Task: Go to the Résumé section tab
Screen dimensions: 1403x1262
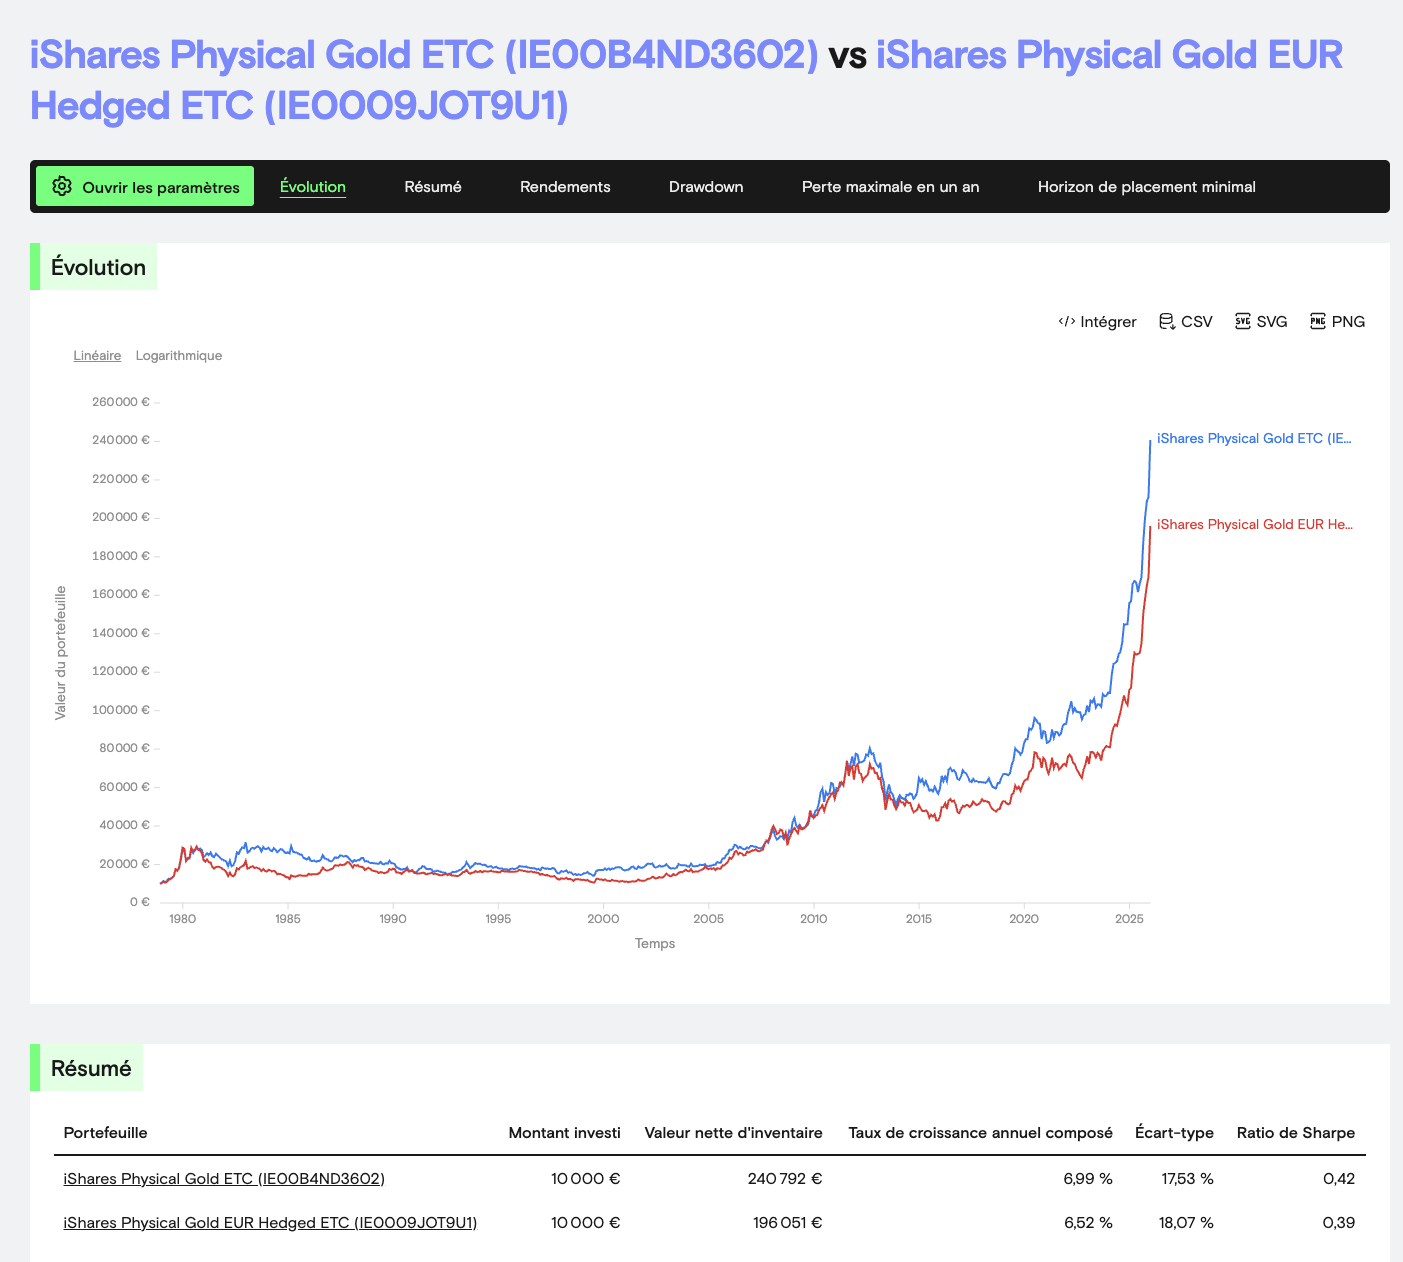Action: [433, 187]
